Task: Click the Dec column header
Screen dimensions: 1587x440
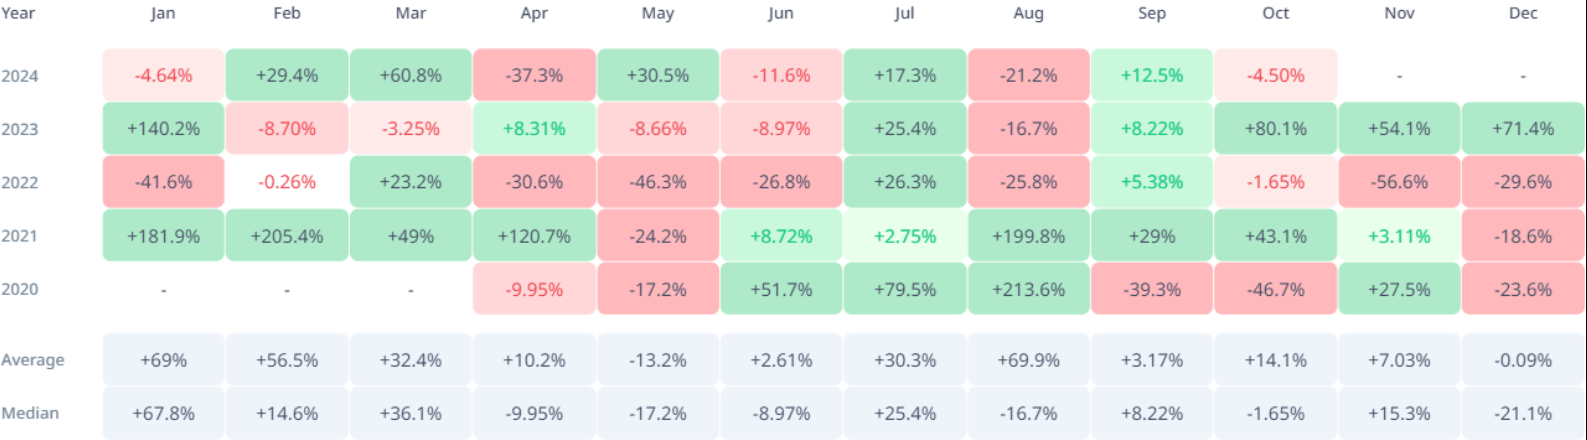Action: [1523, 14]
